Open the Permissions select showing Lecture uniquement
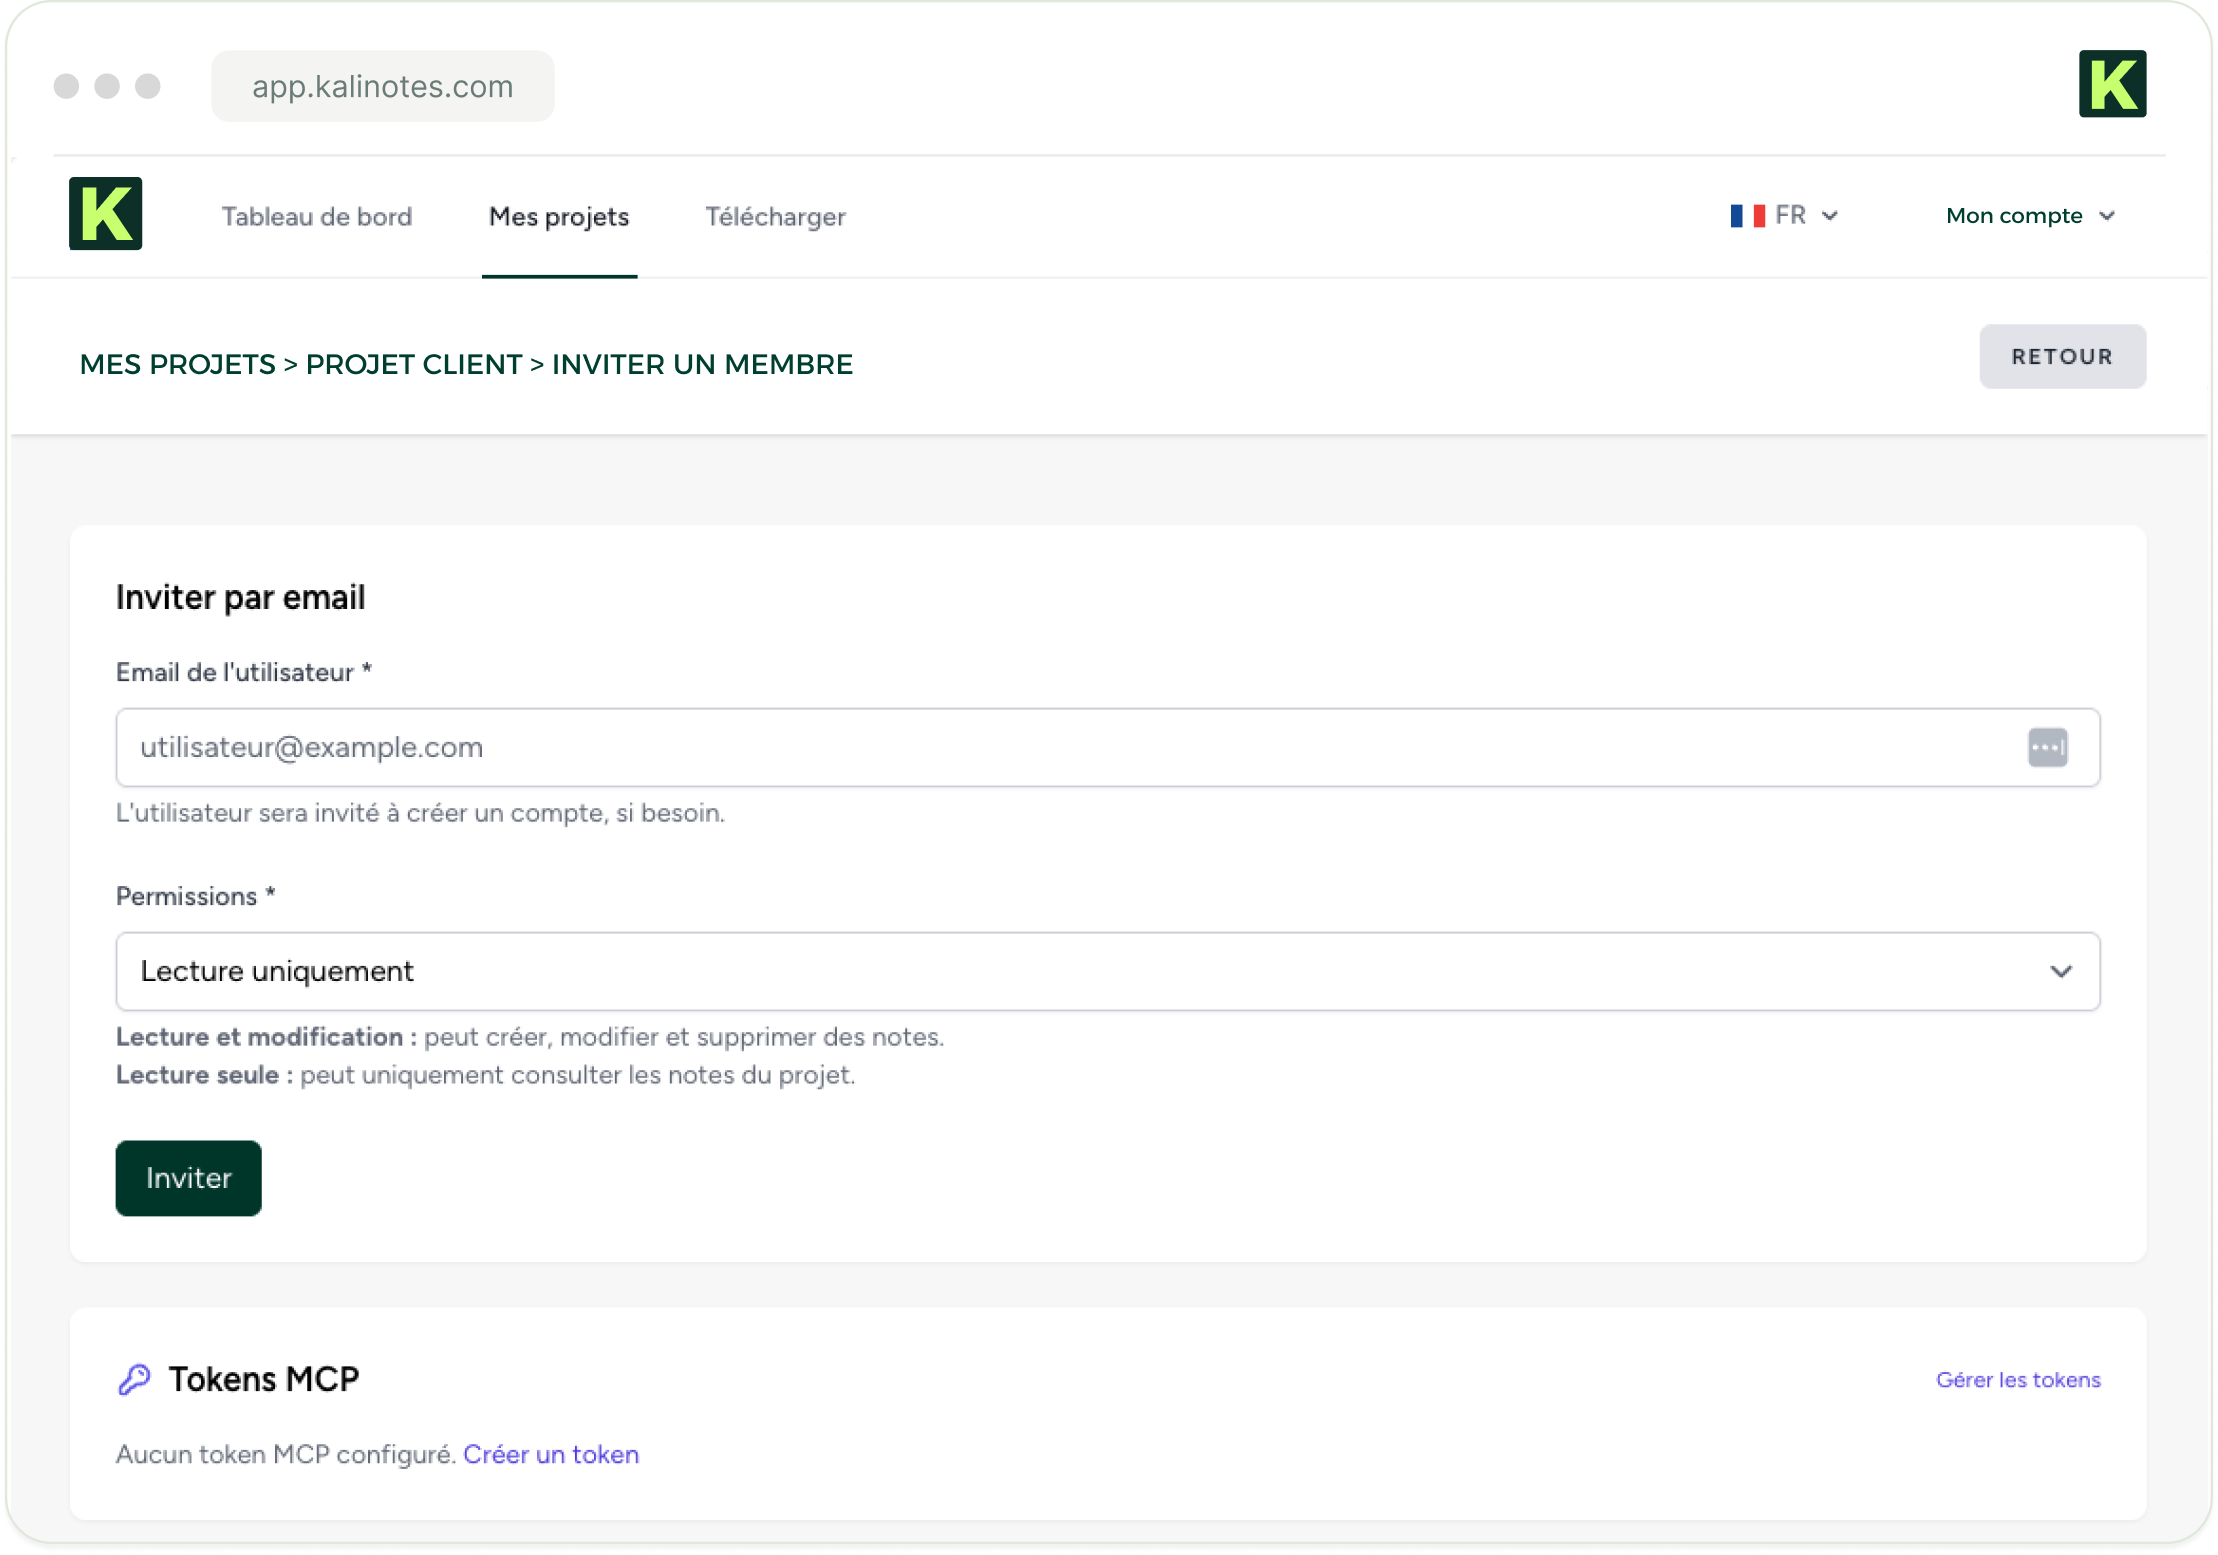This screenshot has height=1555, width=2218. (1108, 971)
